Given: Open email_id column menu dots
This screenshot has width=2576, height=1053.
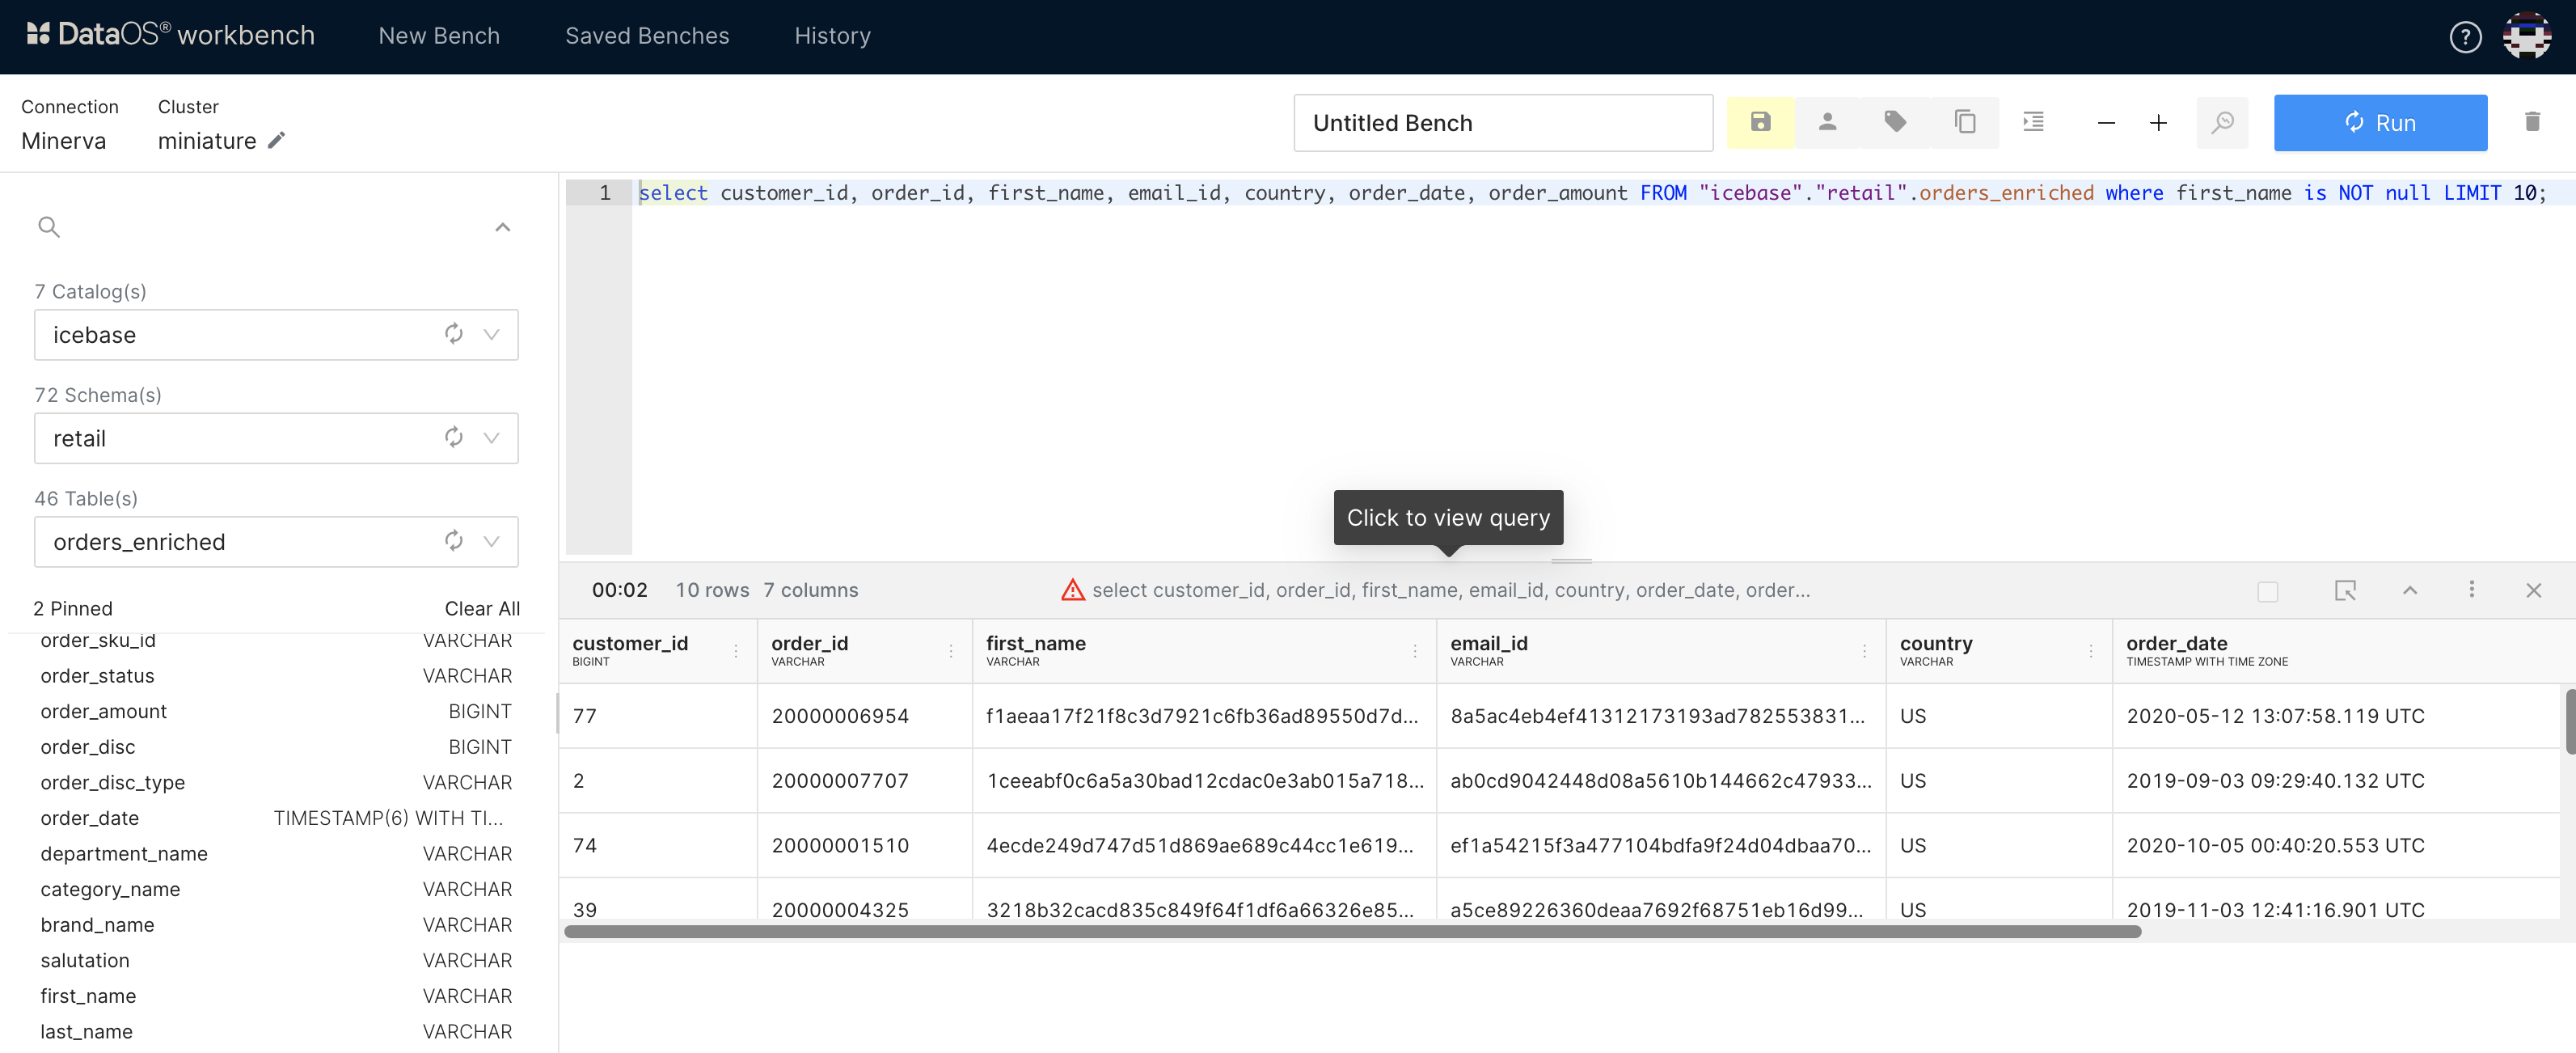Looking at the screenshot, I should pos(1864,651).
